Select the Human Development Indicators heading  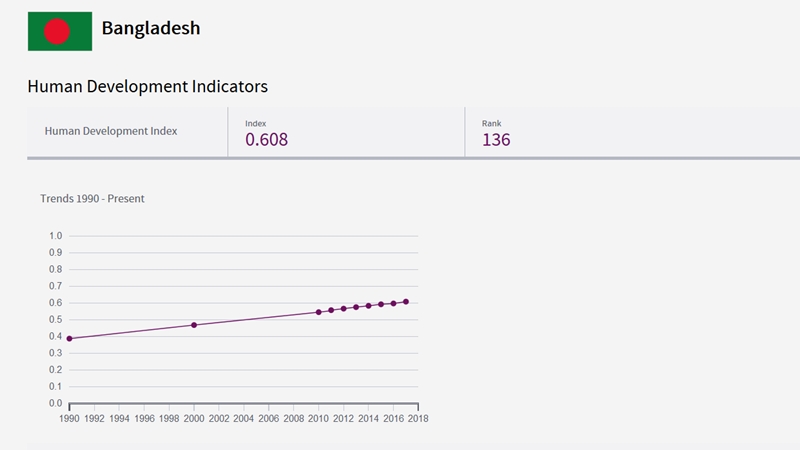click(148, 87)
